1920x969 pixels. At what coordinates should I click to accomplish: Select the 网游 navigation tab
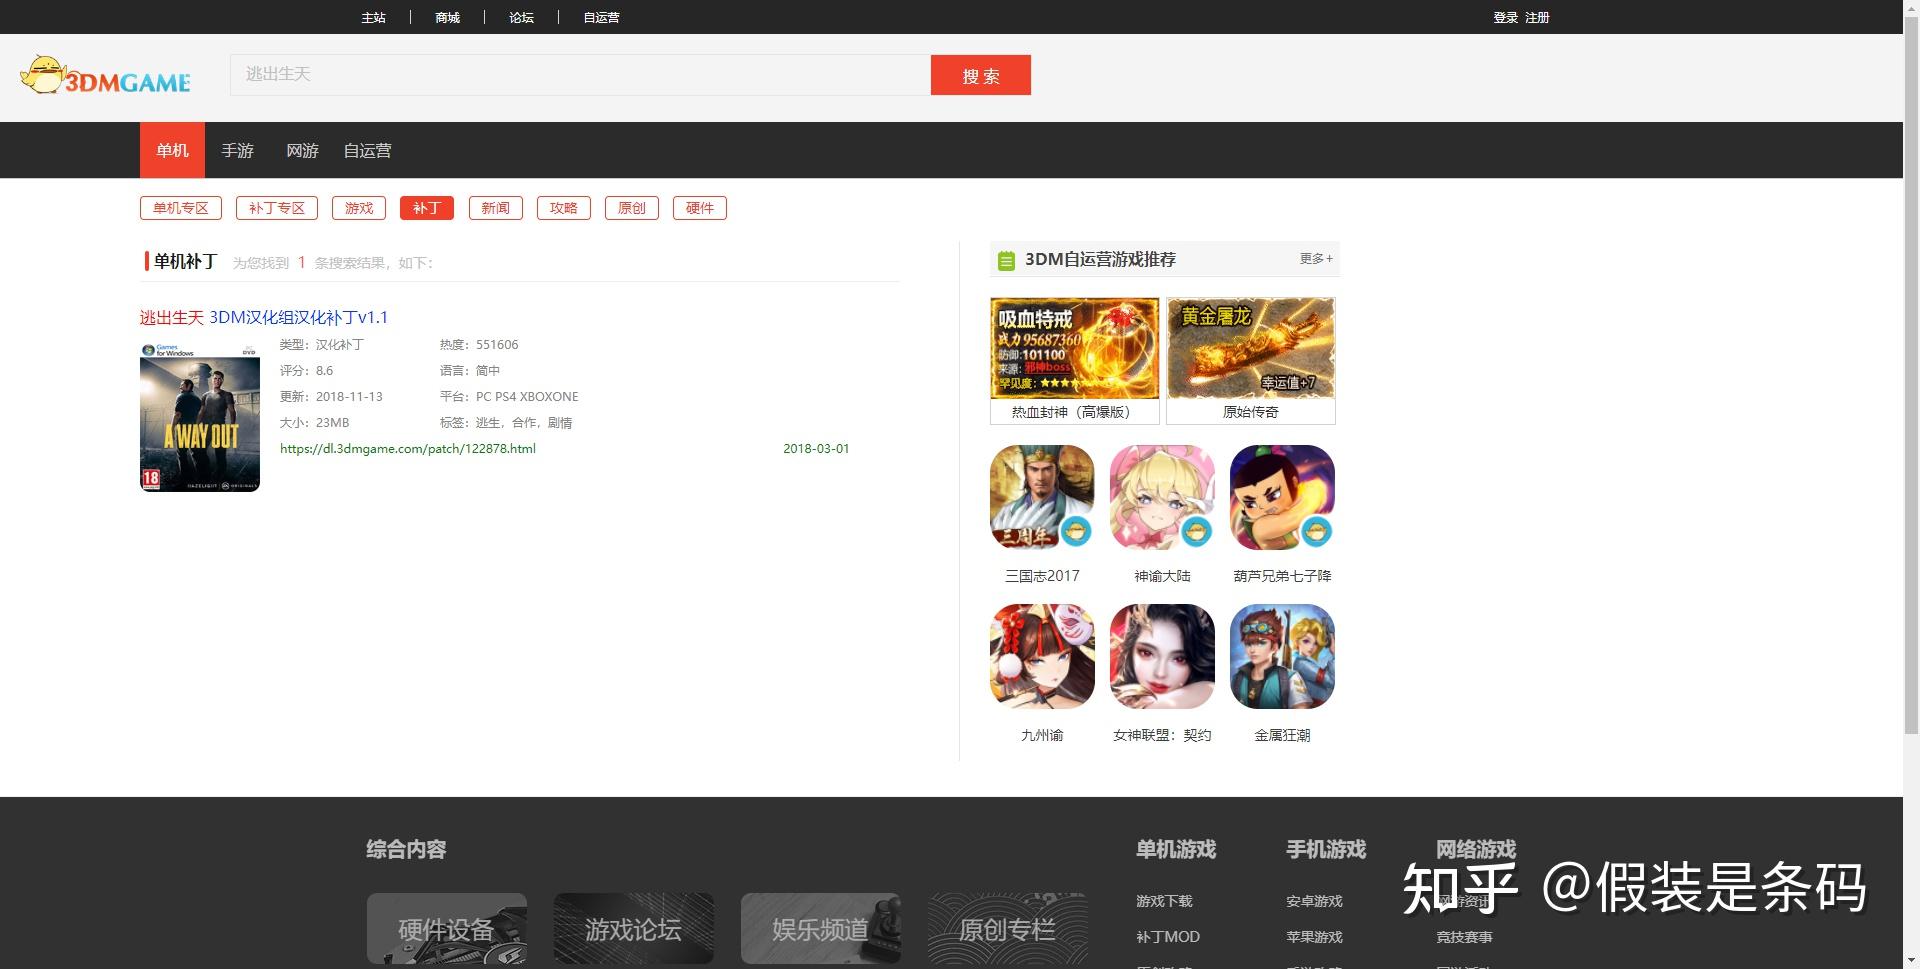coord(302,150)
